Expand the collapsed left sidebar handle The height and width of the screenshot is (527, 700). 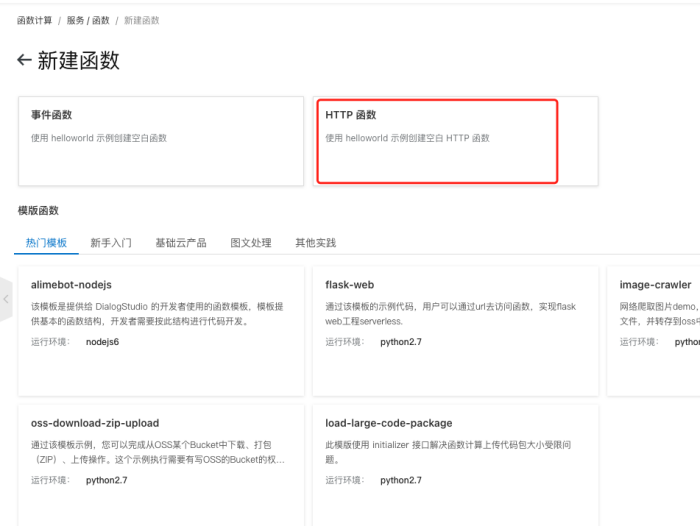(x=6, y=299)
